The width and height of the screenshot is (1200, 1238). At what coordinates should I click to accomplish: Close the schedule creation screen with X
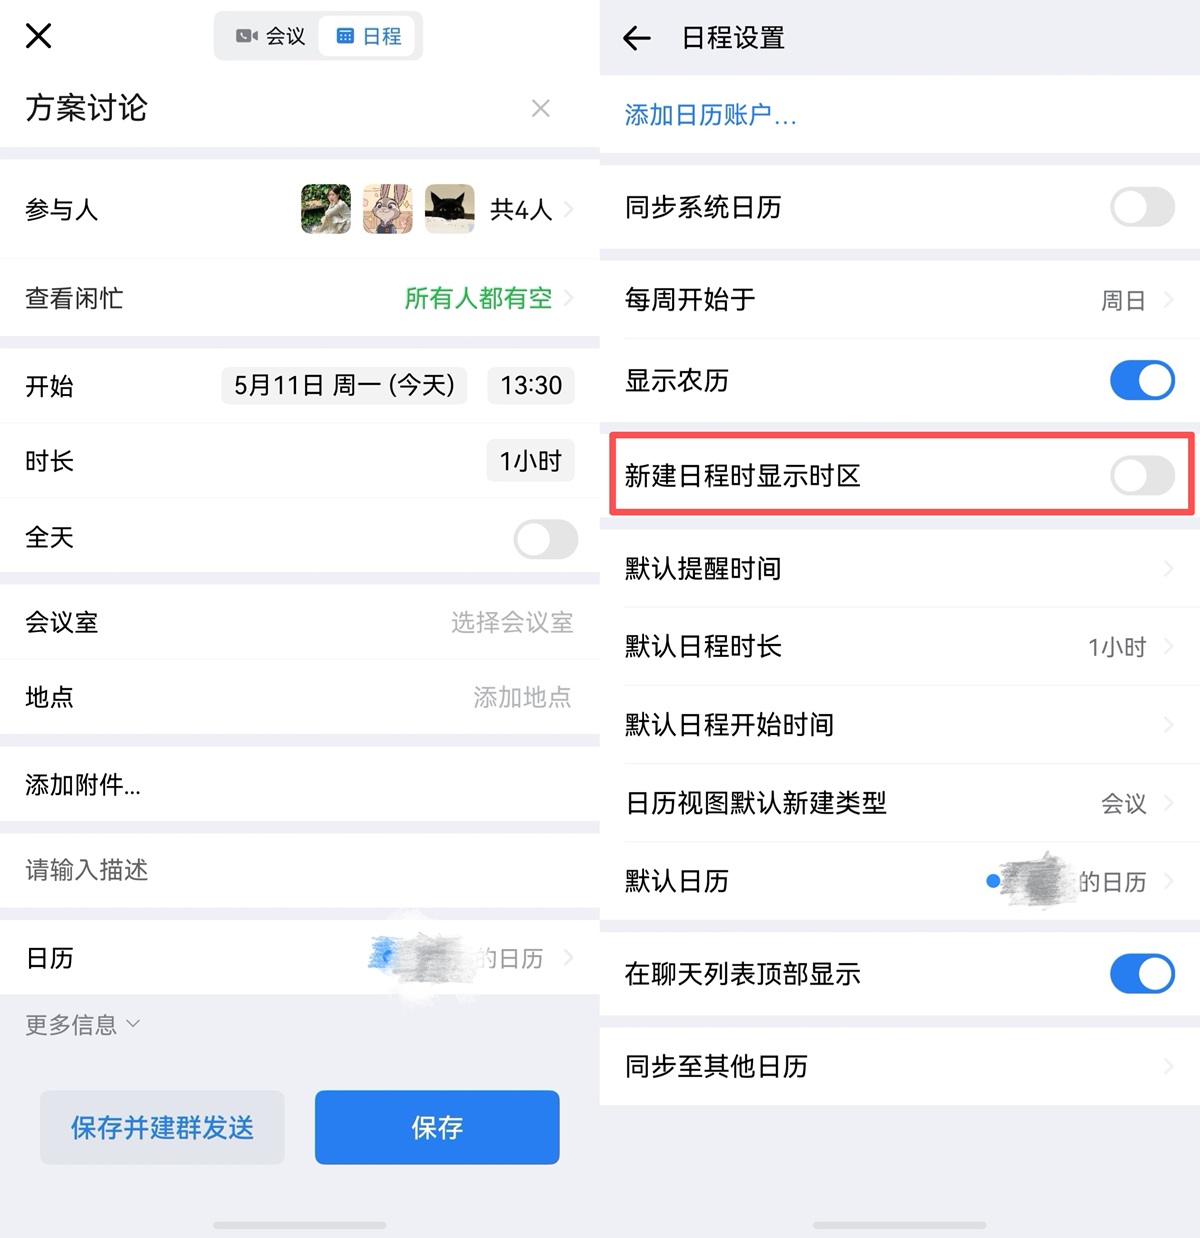38,36
